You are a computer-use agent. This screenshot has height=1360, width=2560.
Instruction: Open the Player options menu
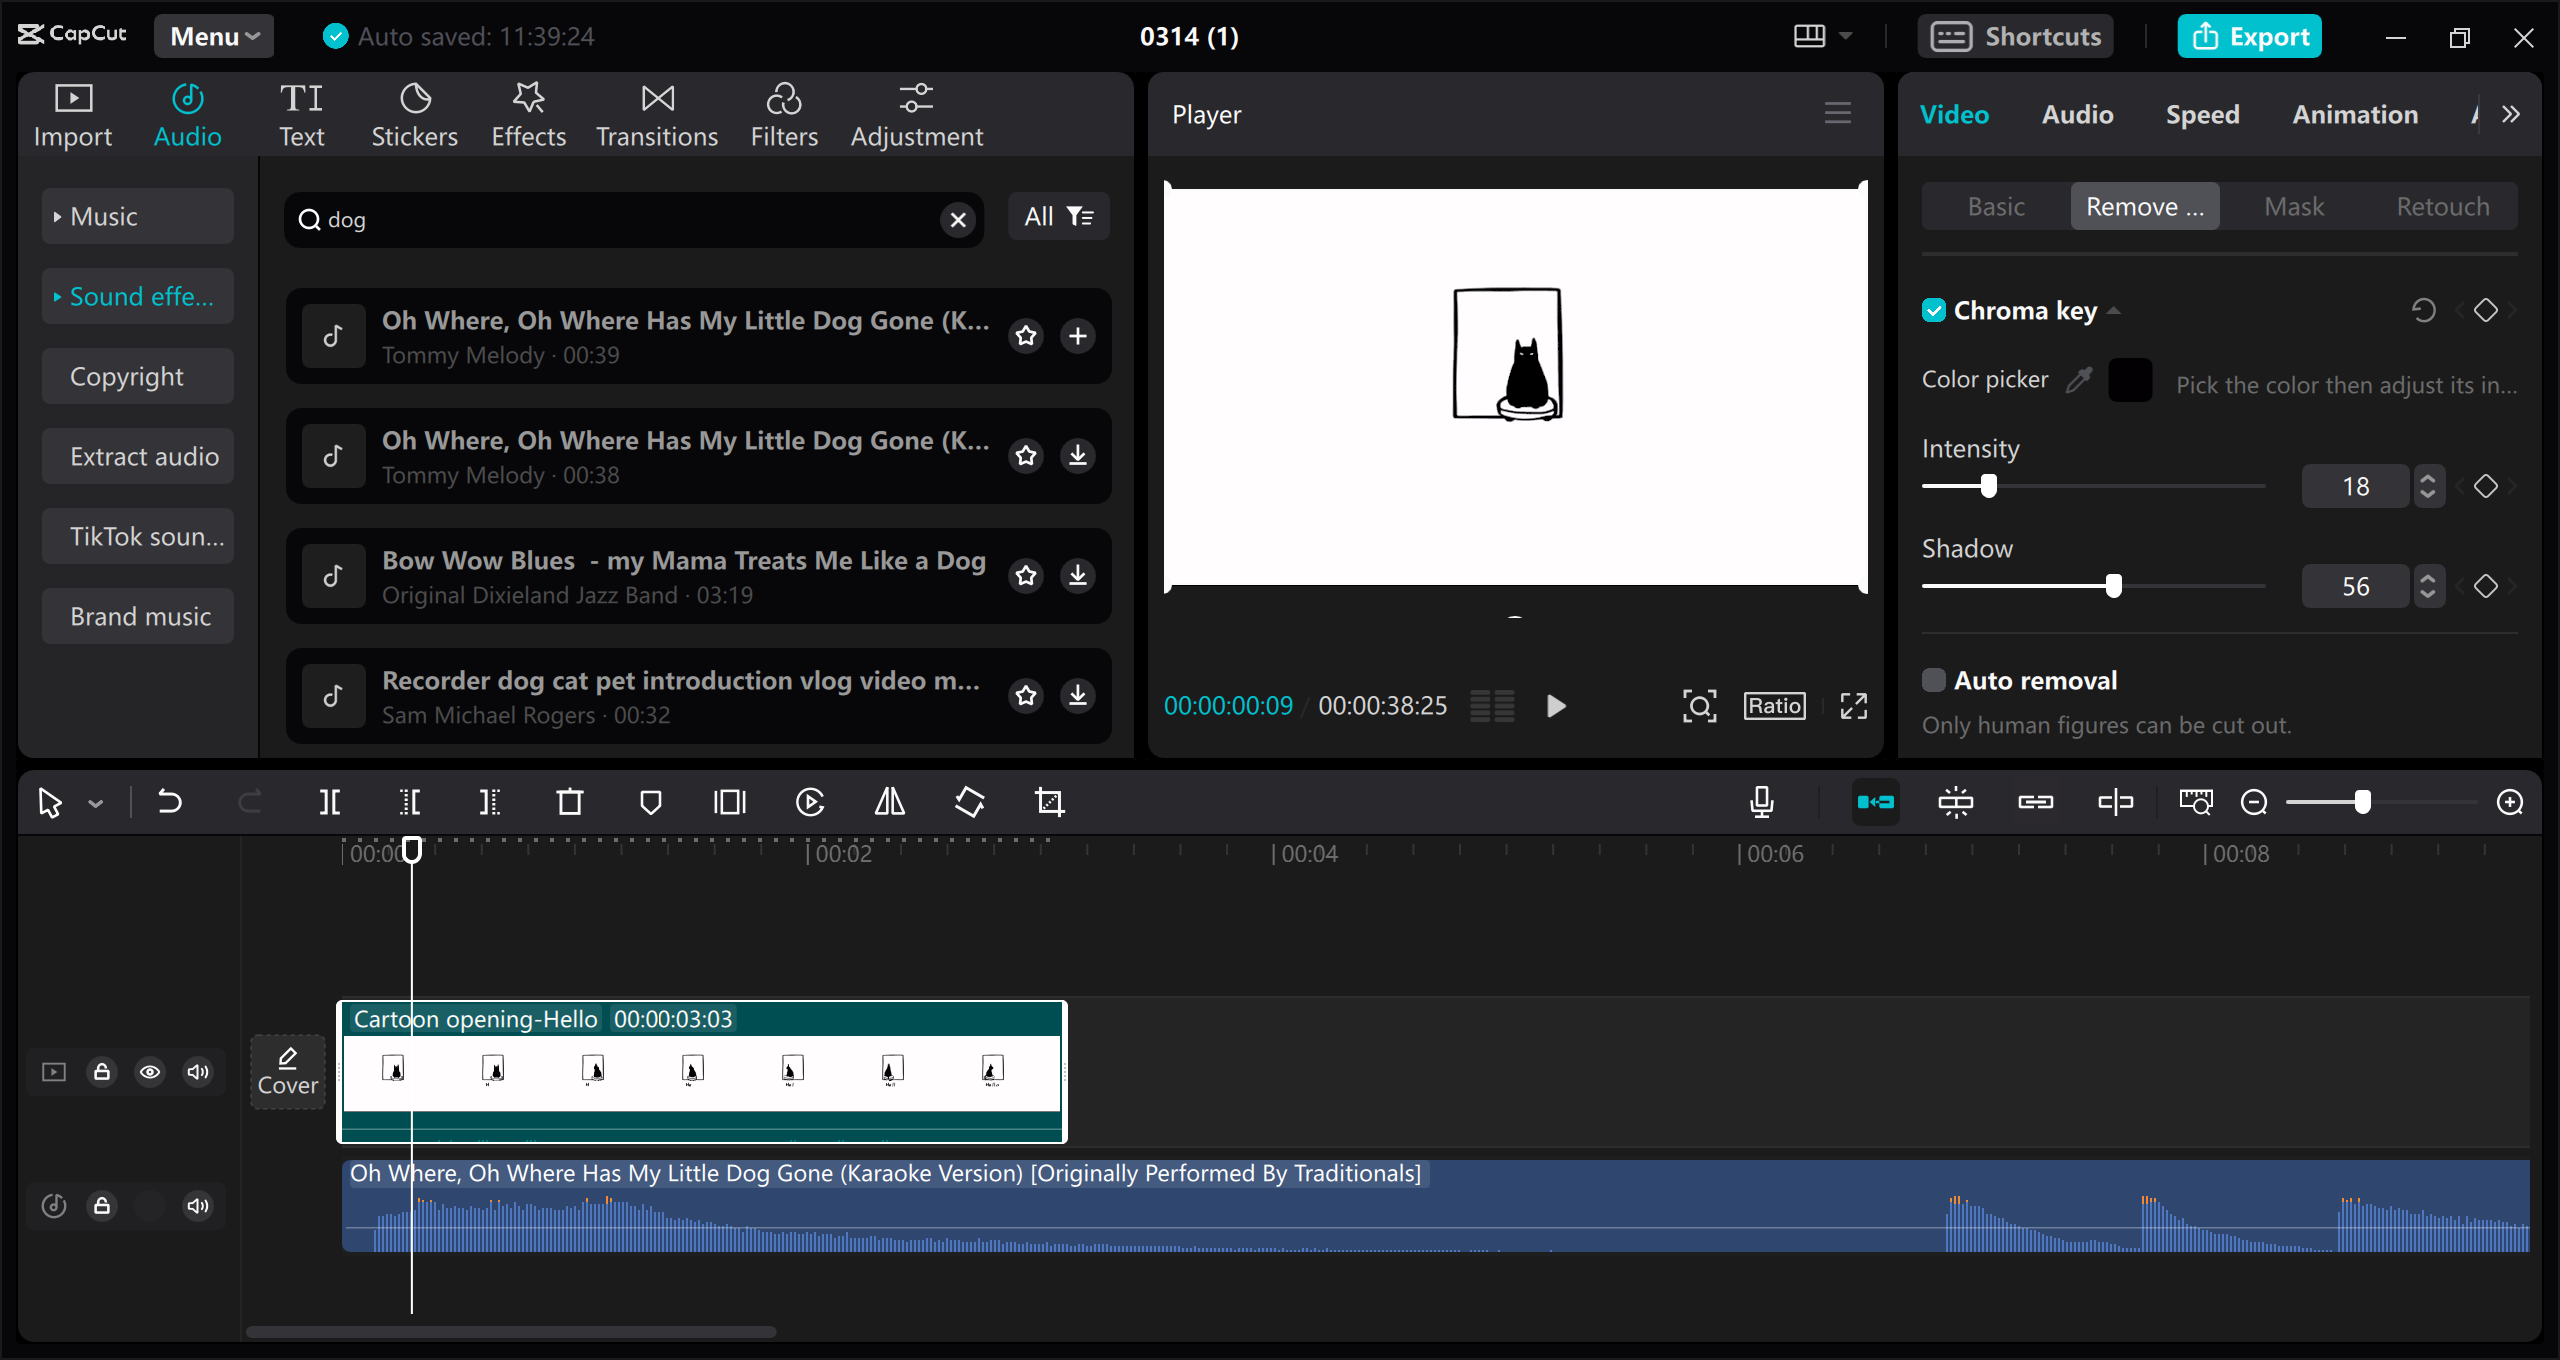1838,114
